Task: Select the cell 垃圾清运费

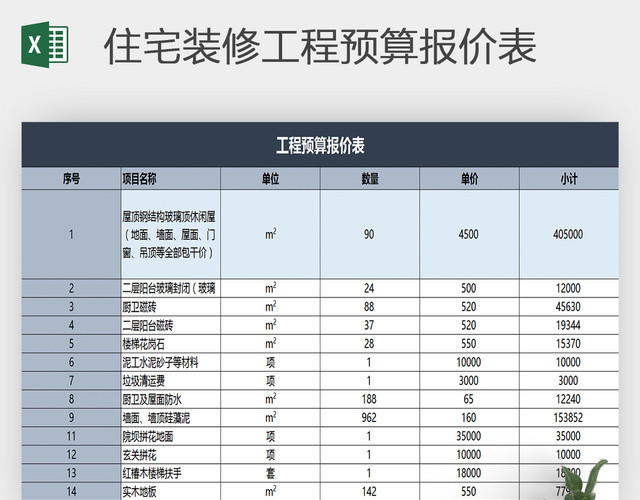Action: 171,381
